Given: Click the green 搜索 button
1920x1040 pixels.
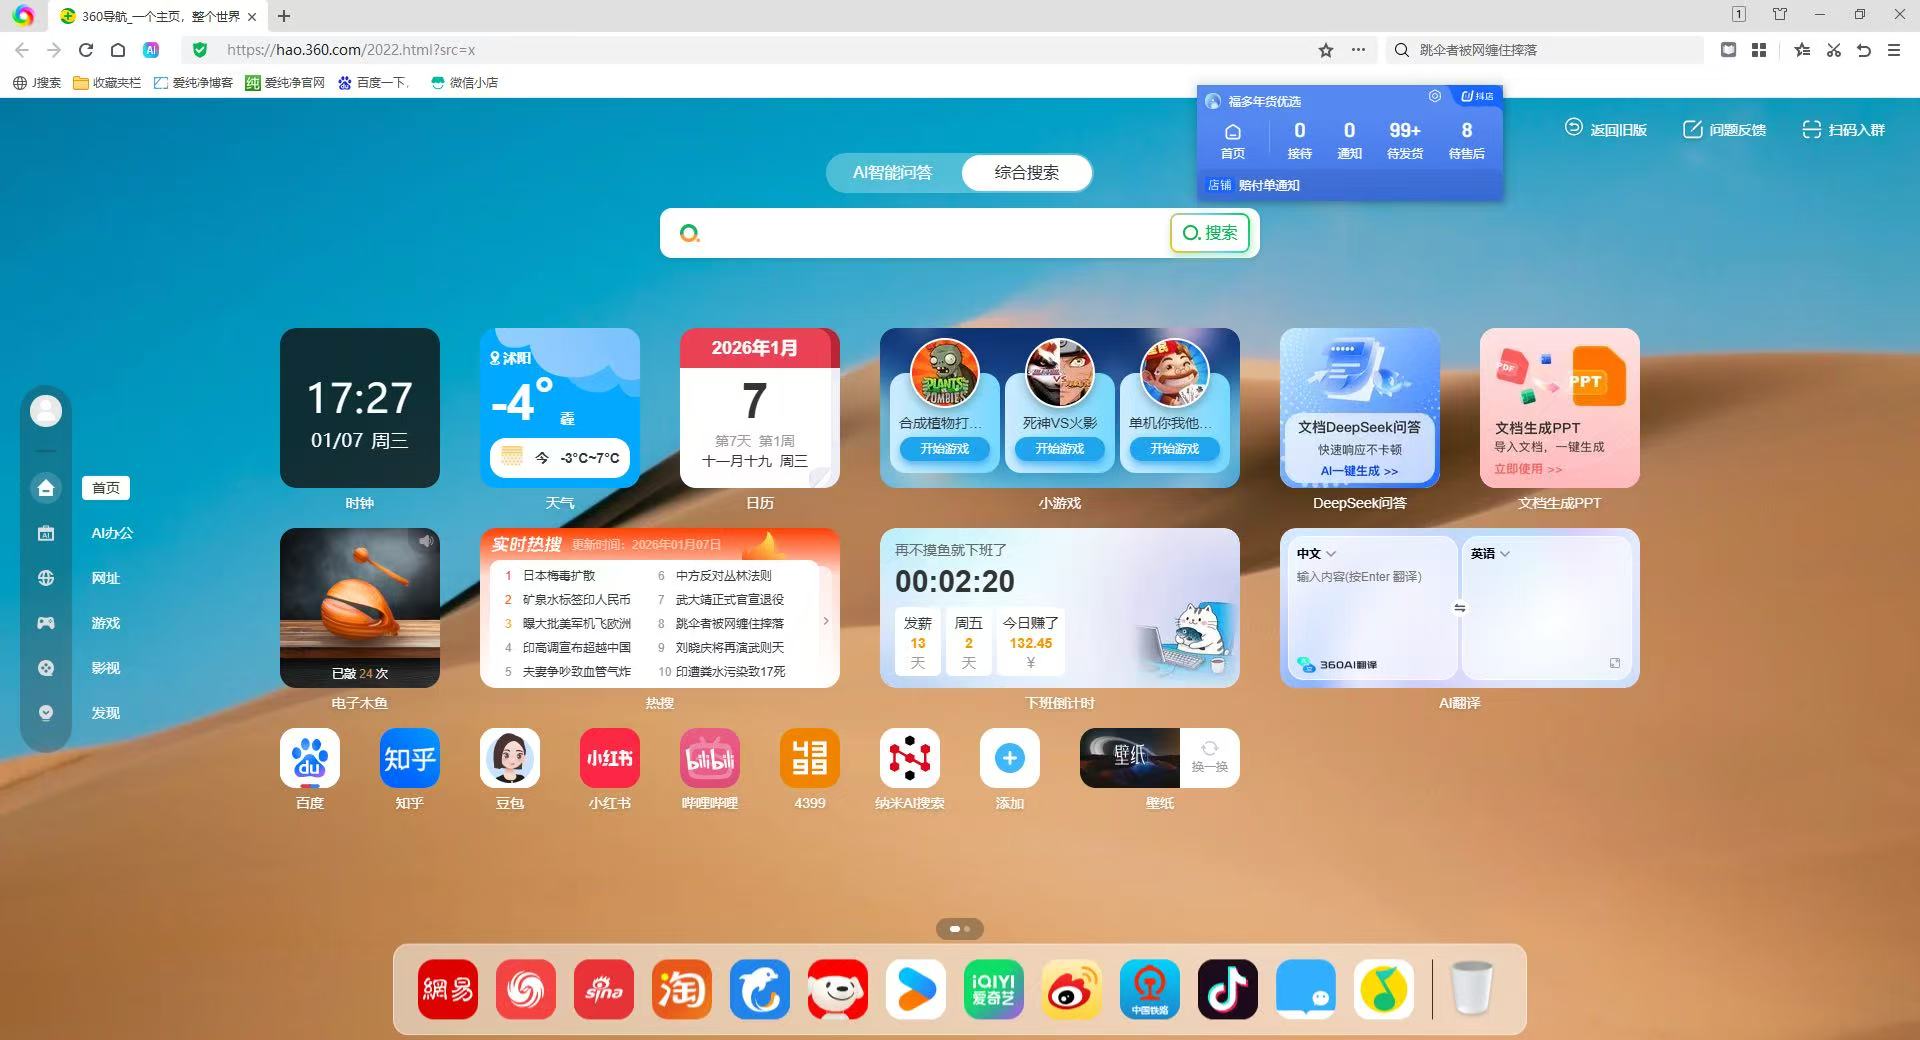Looking at the screenshot, I should coord(1210,233).
